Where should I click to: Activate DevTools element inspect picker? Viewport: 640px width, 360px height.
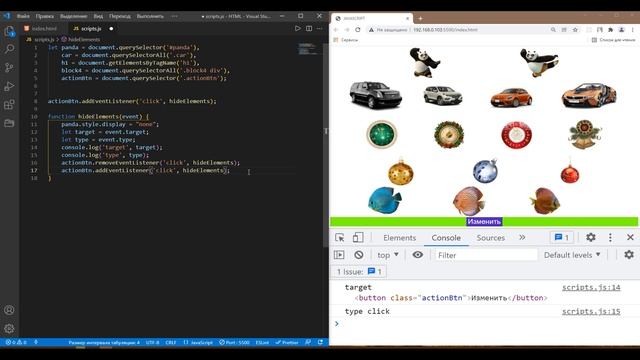pos(340,238)
